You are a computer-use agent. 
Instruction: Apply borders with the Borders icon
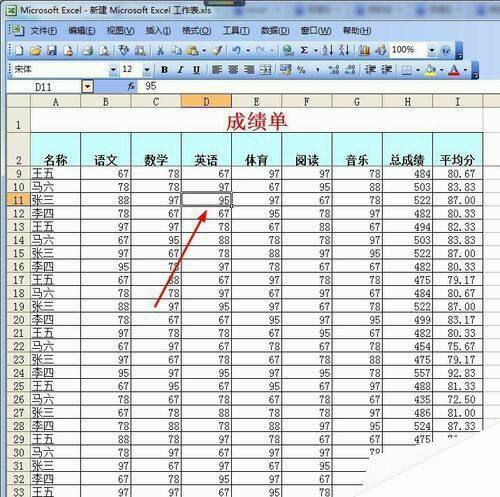406,70
